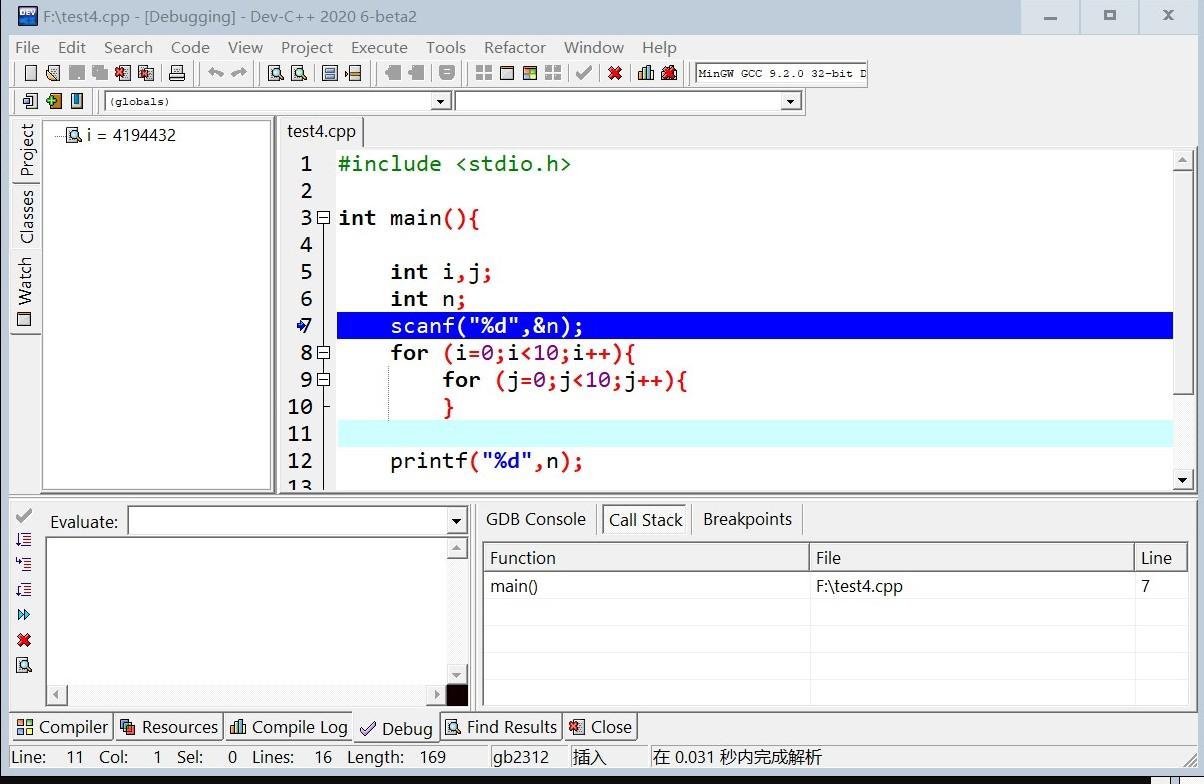The width and height of the screenshot is (1204, 784).
Task: Stop debugging with red X in debug panel
Action: tap(24, 640)
